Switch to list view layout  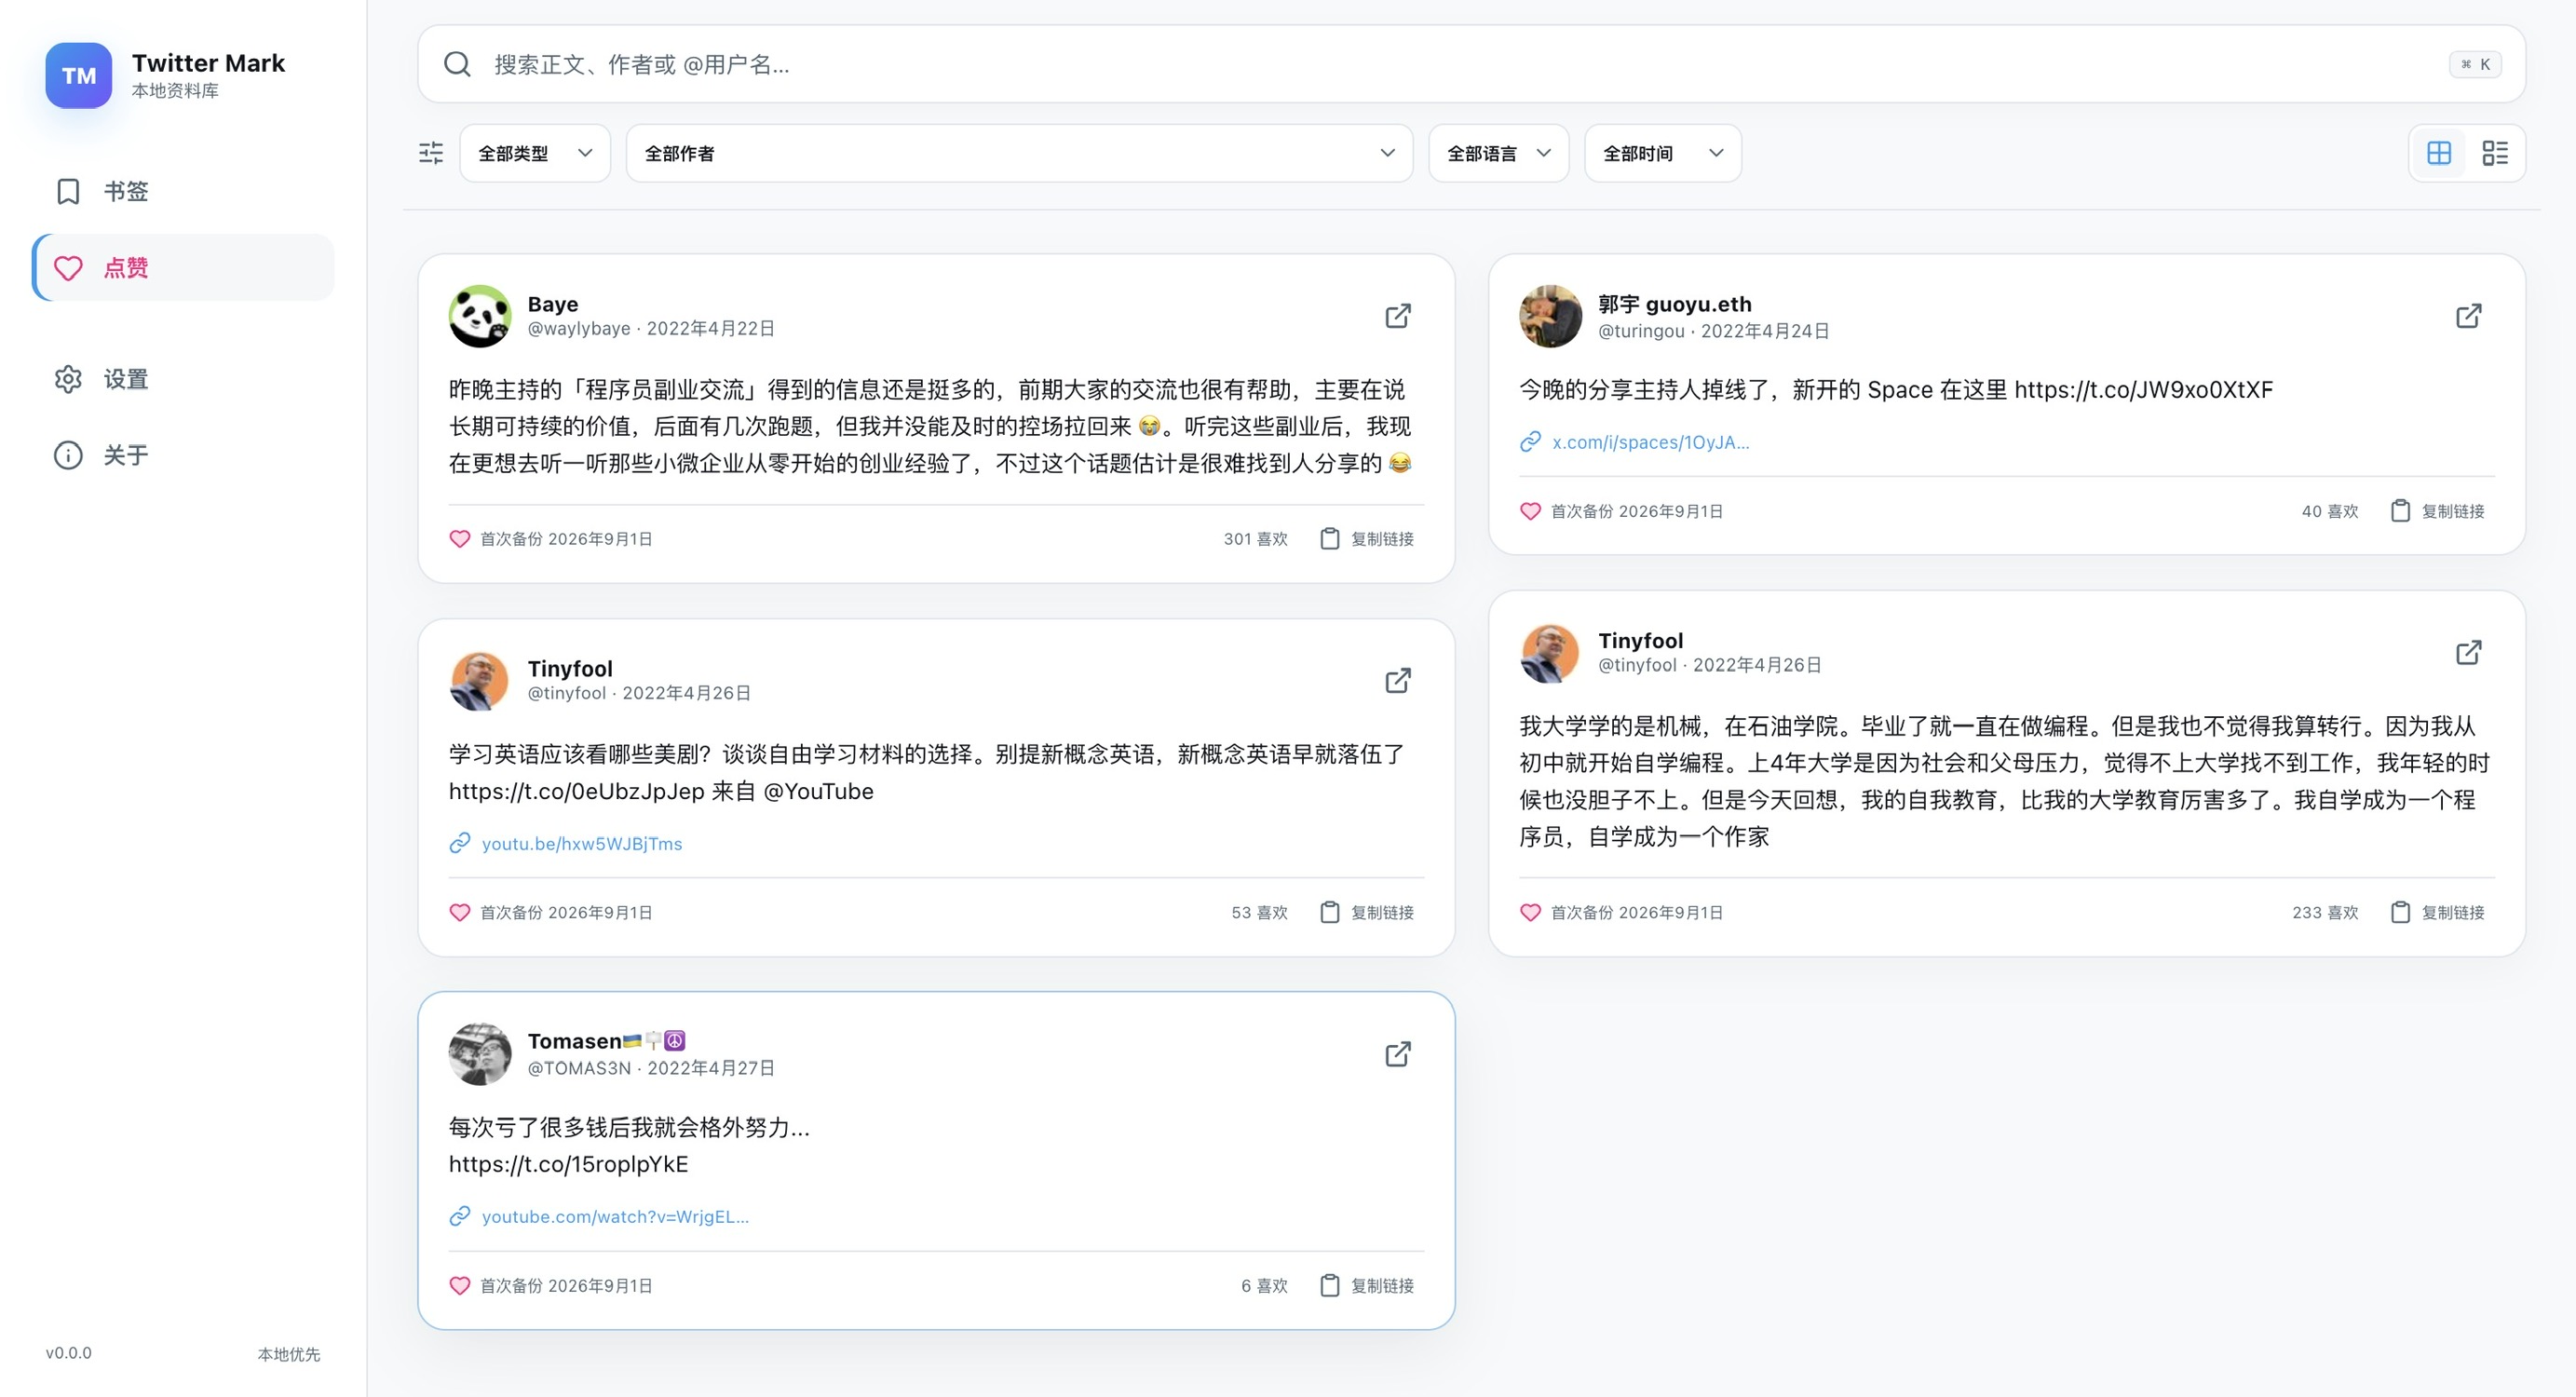[2495, 153]
